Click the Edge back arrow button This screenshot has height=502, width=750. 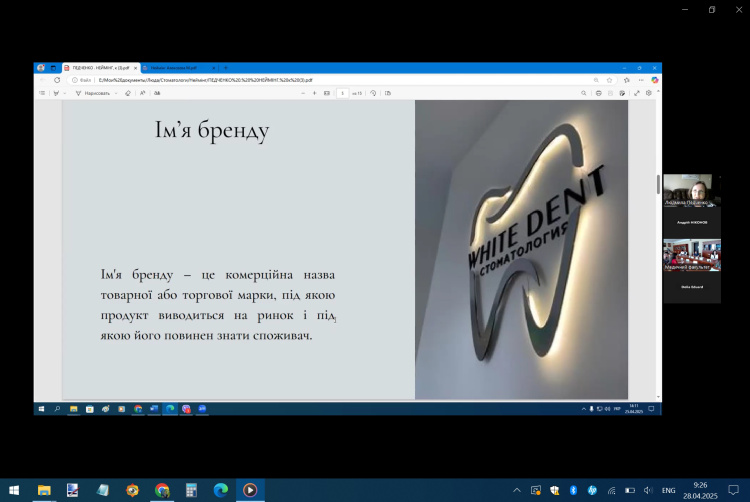pos(42,80)
